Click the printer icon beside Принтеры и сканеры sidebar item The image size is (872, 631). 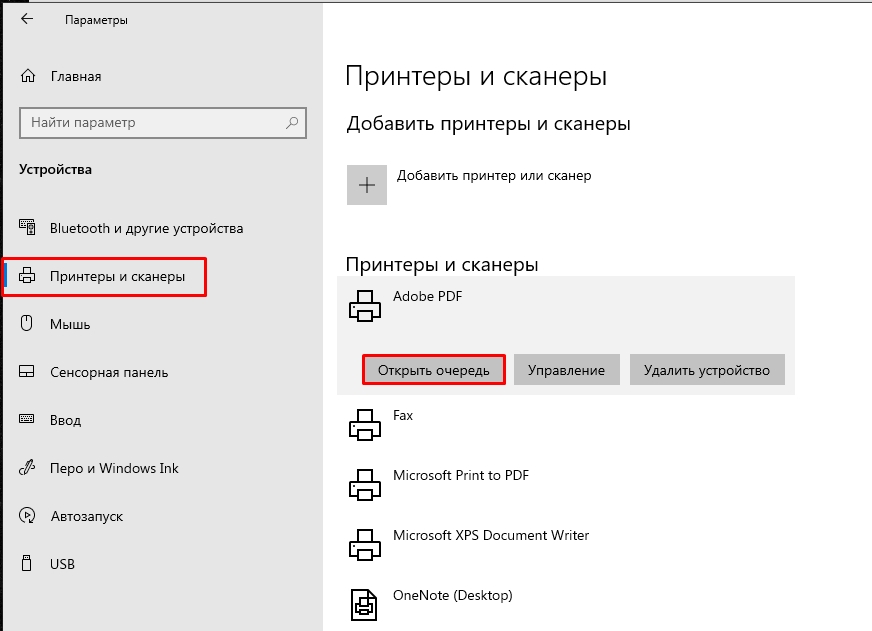[27, 275]
